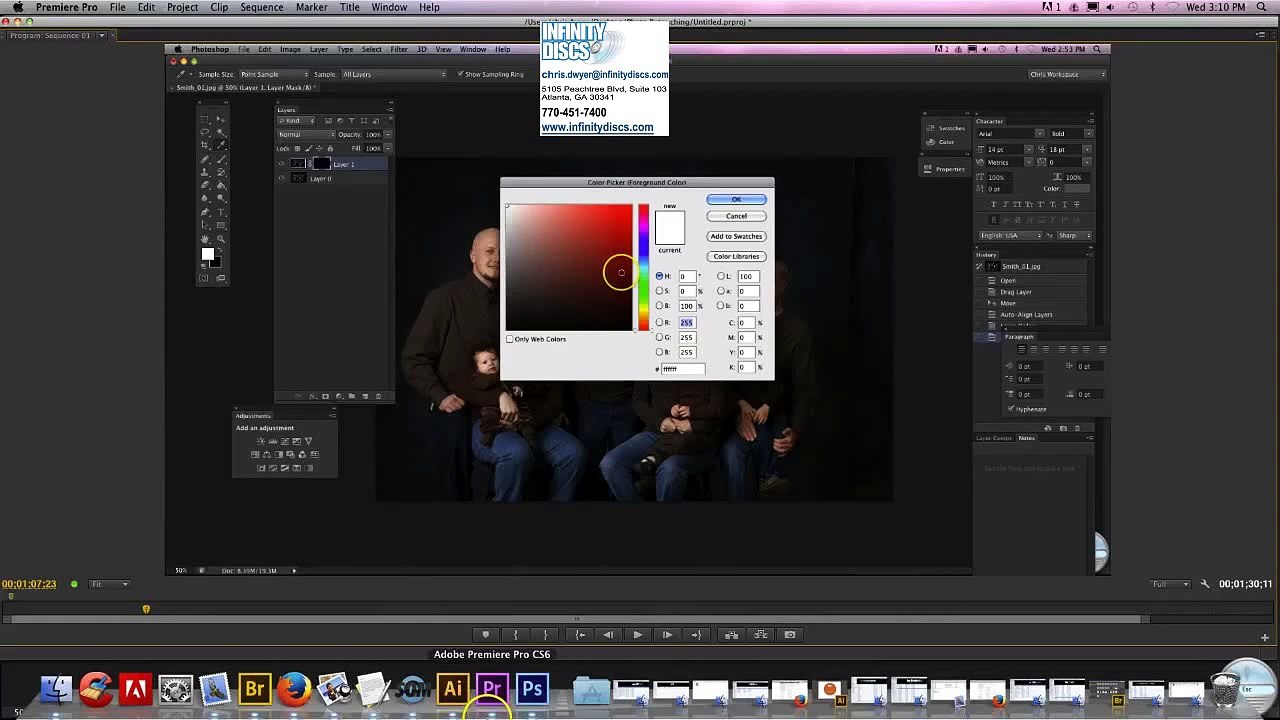Open Adobe Illustrator from the dock

(452, 689)
